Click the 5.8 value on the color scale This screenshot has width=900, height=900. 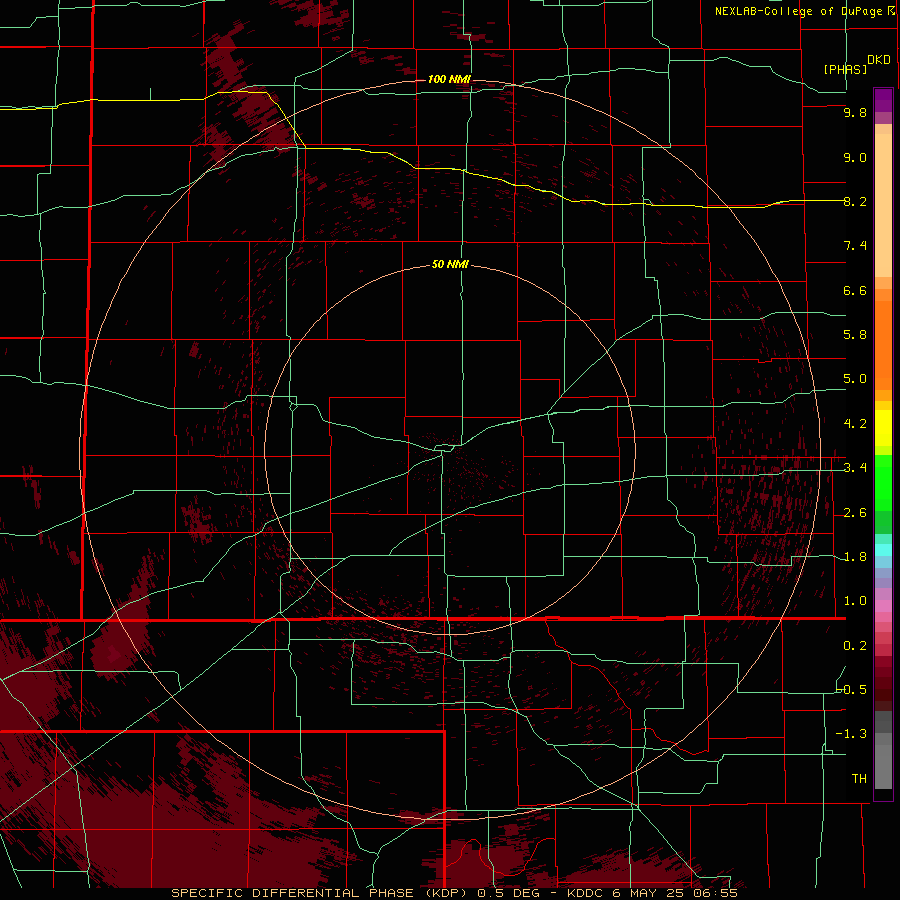pos(855,335)
